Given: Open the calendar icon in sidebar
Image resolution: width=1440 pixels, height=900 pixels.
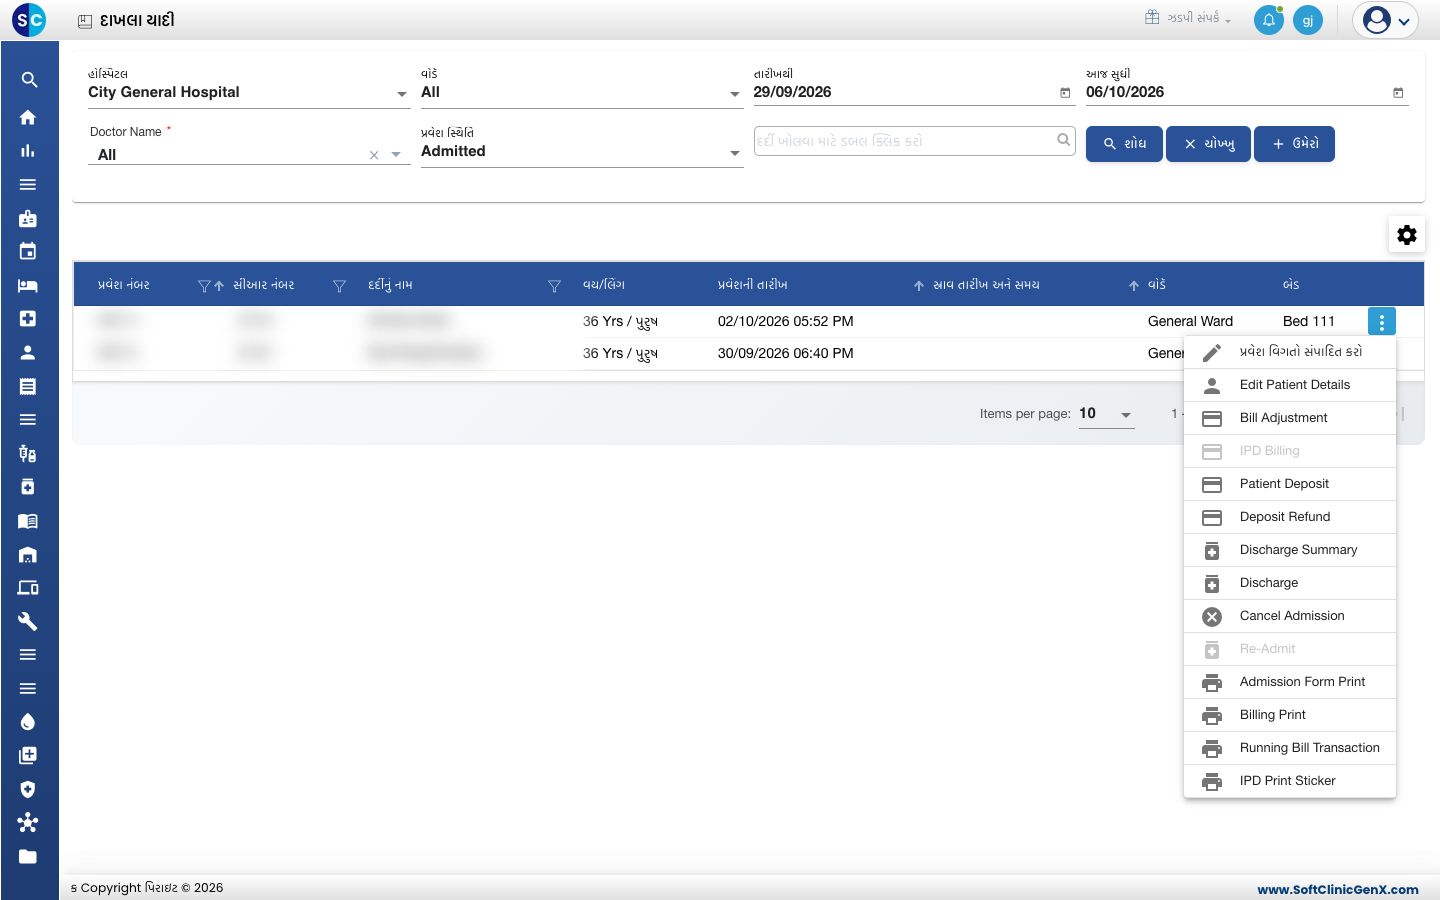Looking at the screenshot, I should pyautogui.click(x=28, y=251).
